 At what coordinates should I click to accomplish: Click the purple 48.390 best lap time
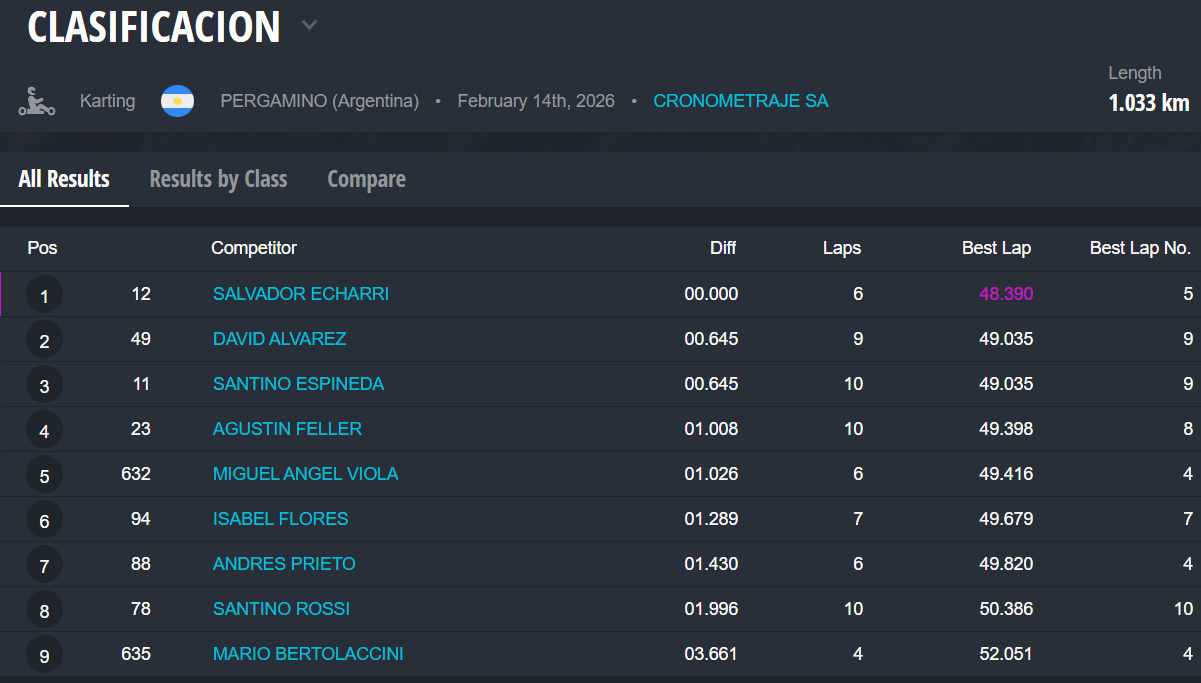coord(1006,294)
